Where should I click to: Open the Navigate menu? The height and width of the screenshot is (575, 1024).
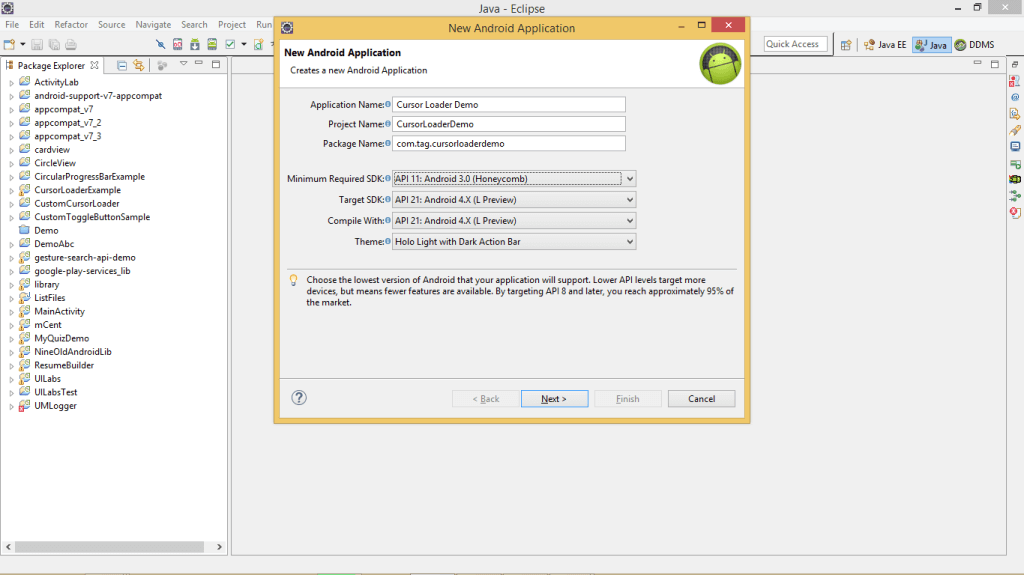pyautogui.click(x=153, y=24)
